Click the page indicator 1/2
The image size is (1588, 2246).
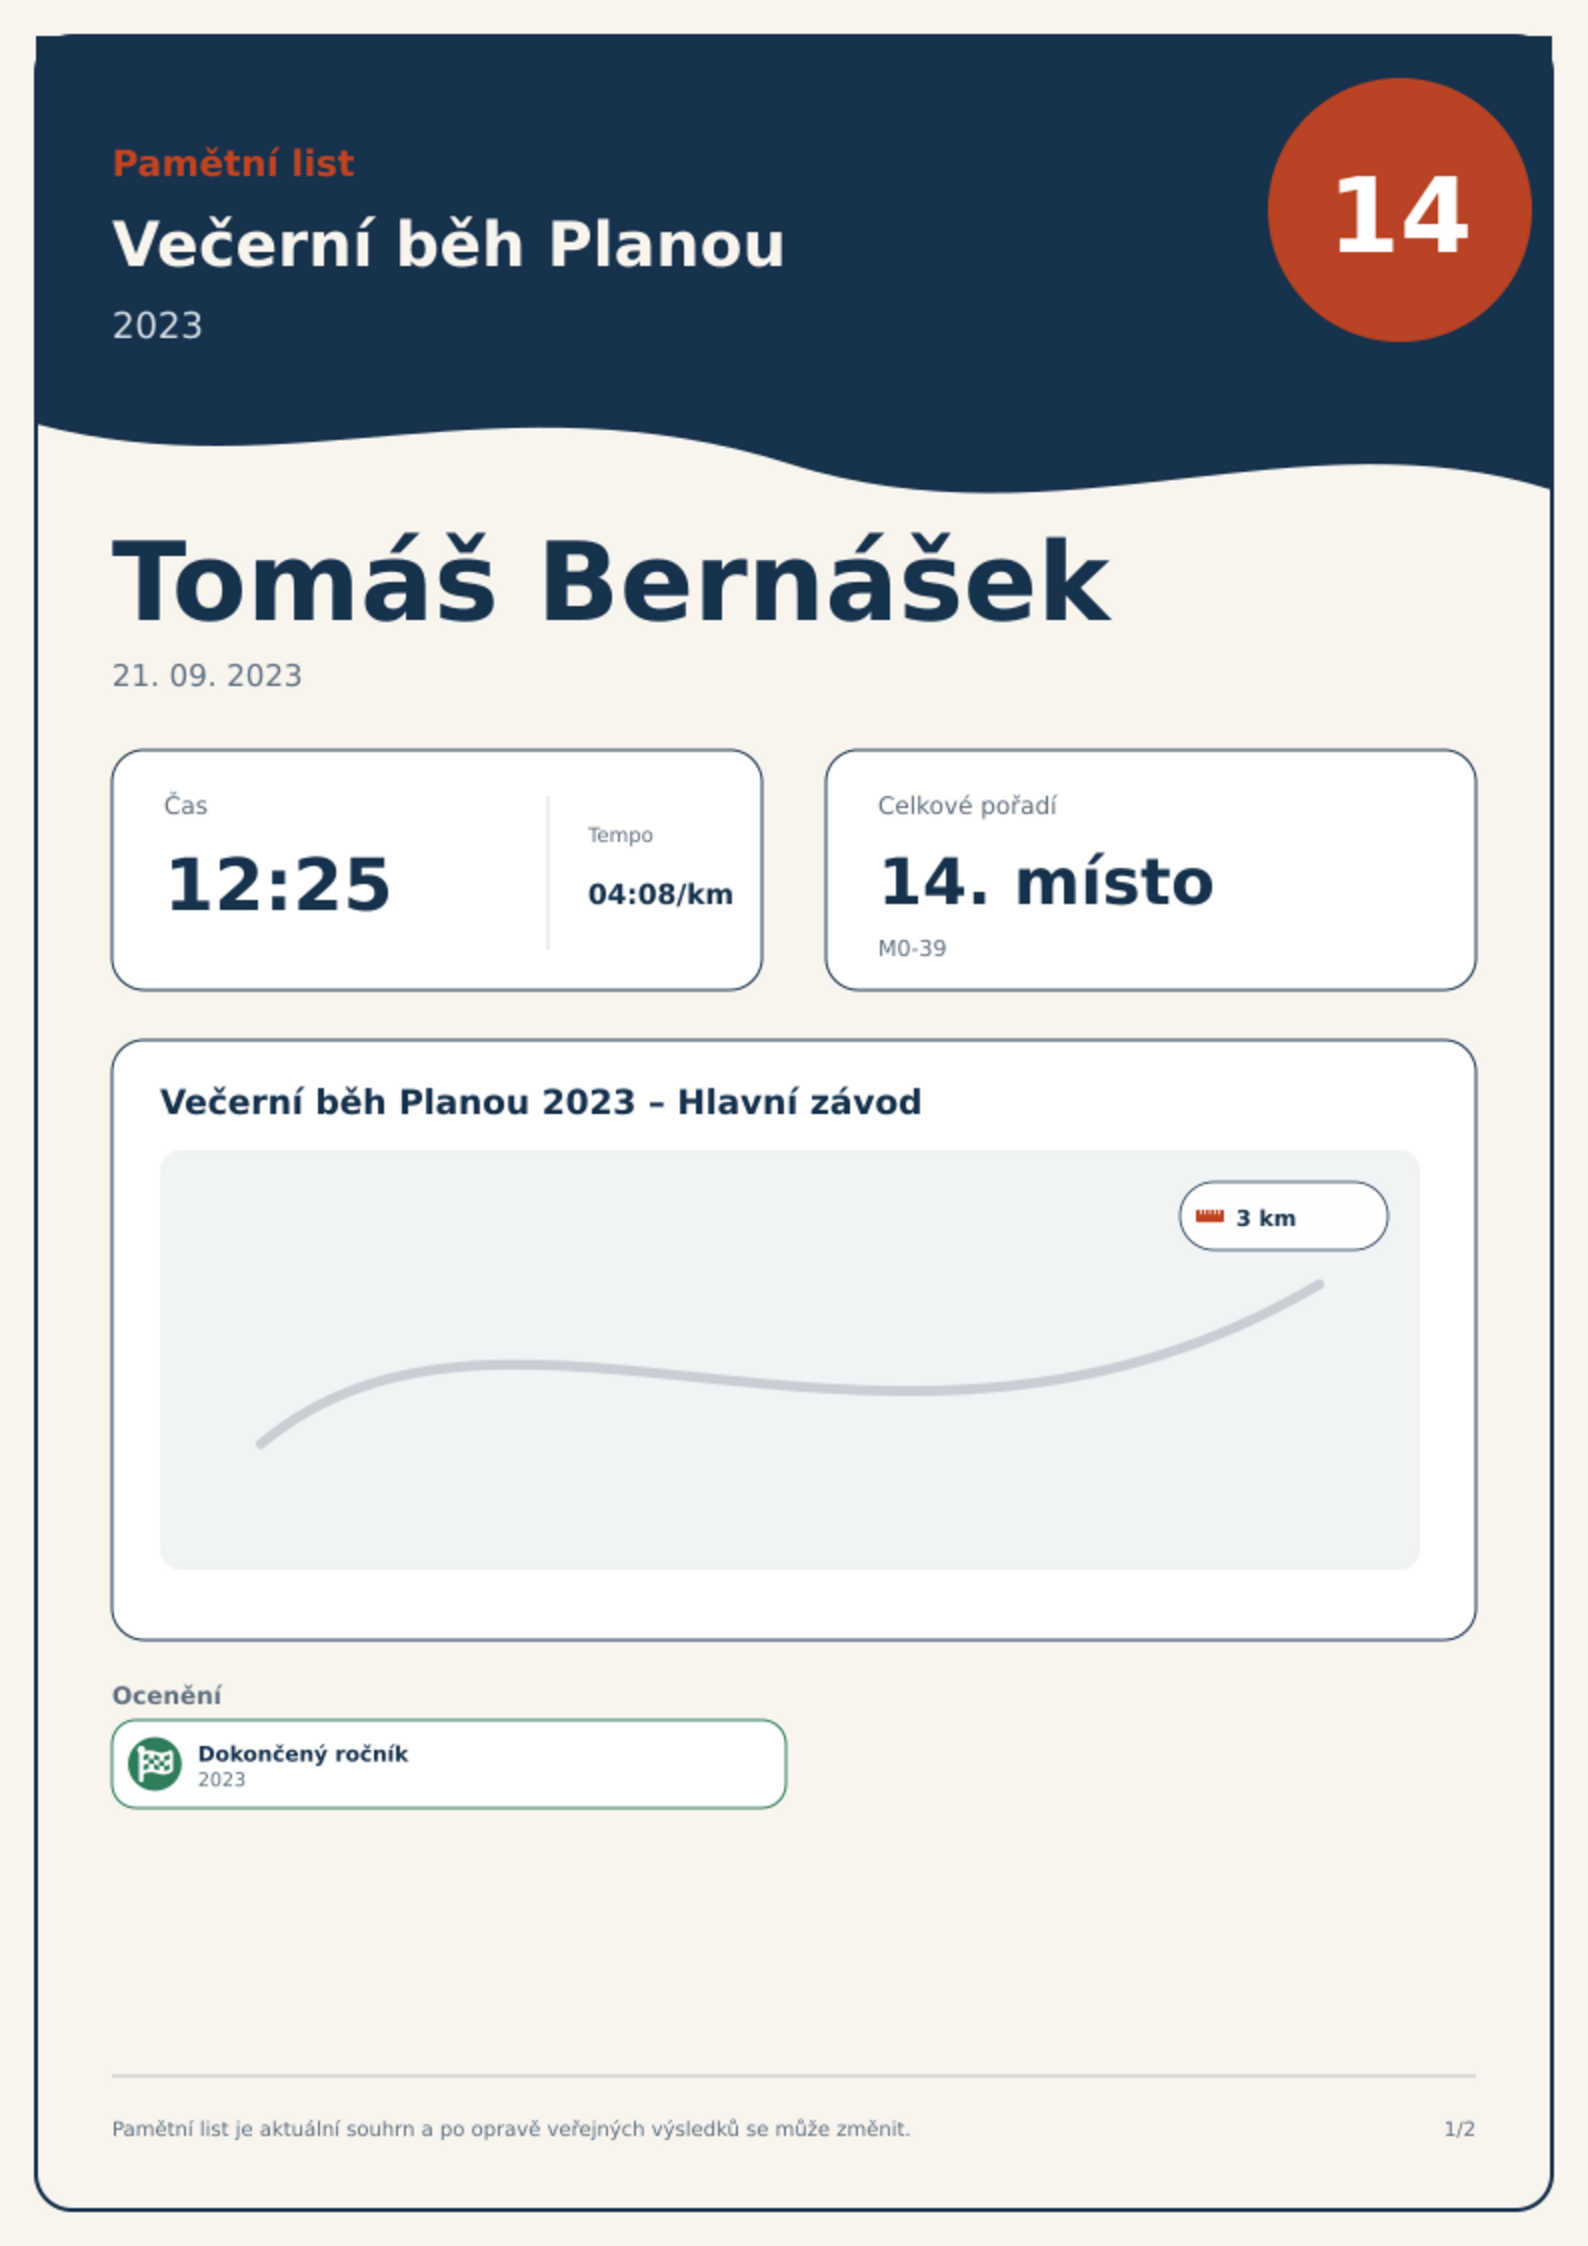coord(1459,2129)
